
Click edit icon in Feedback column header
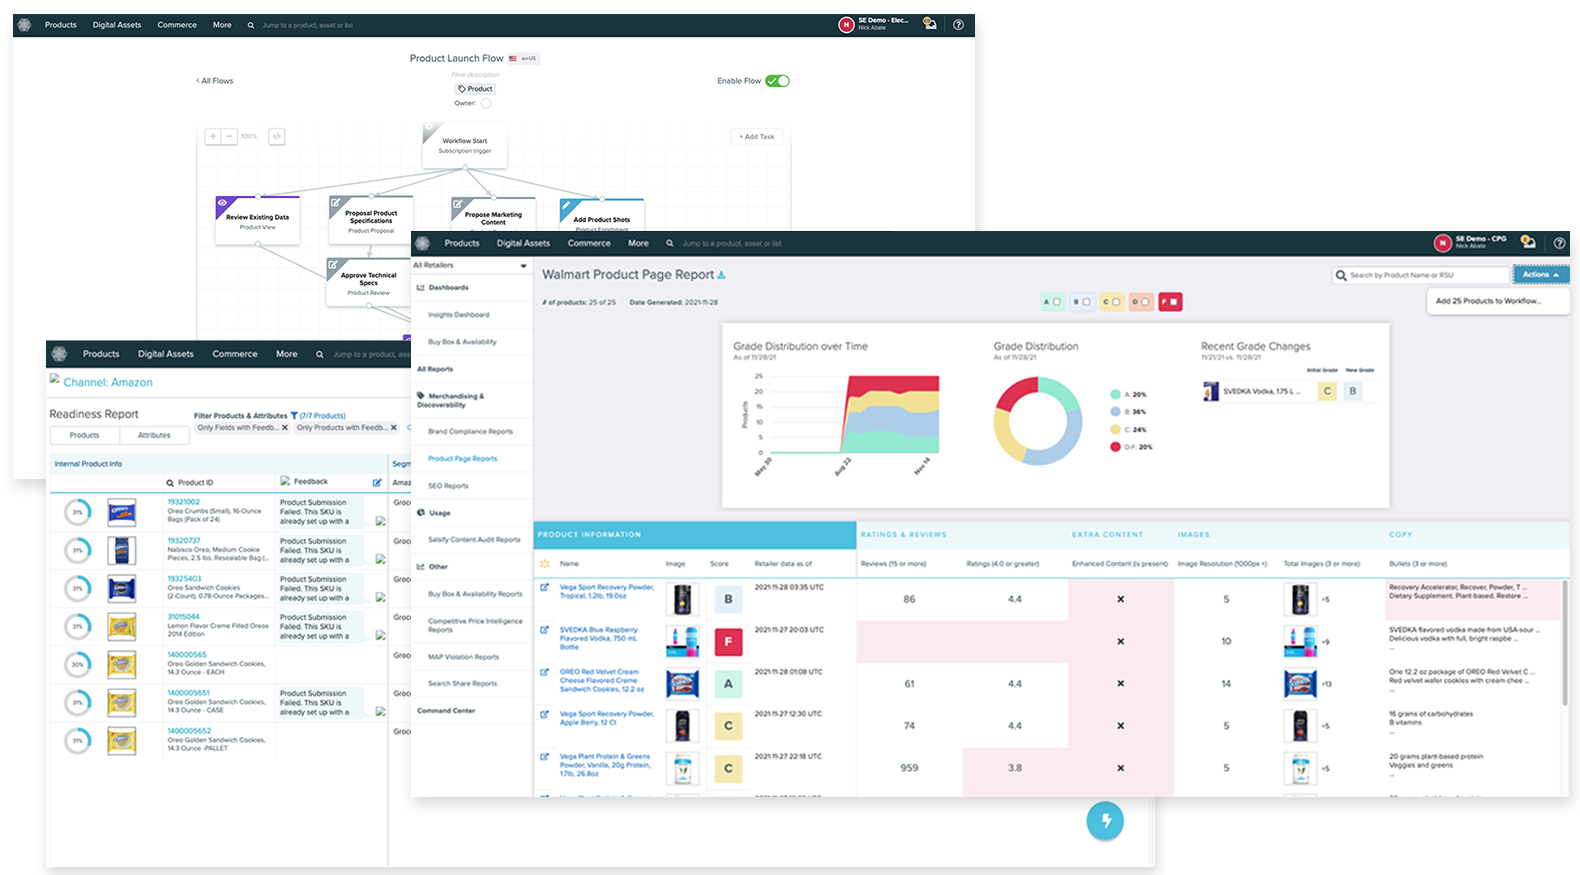[x=377, y=482]
